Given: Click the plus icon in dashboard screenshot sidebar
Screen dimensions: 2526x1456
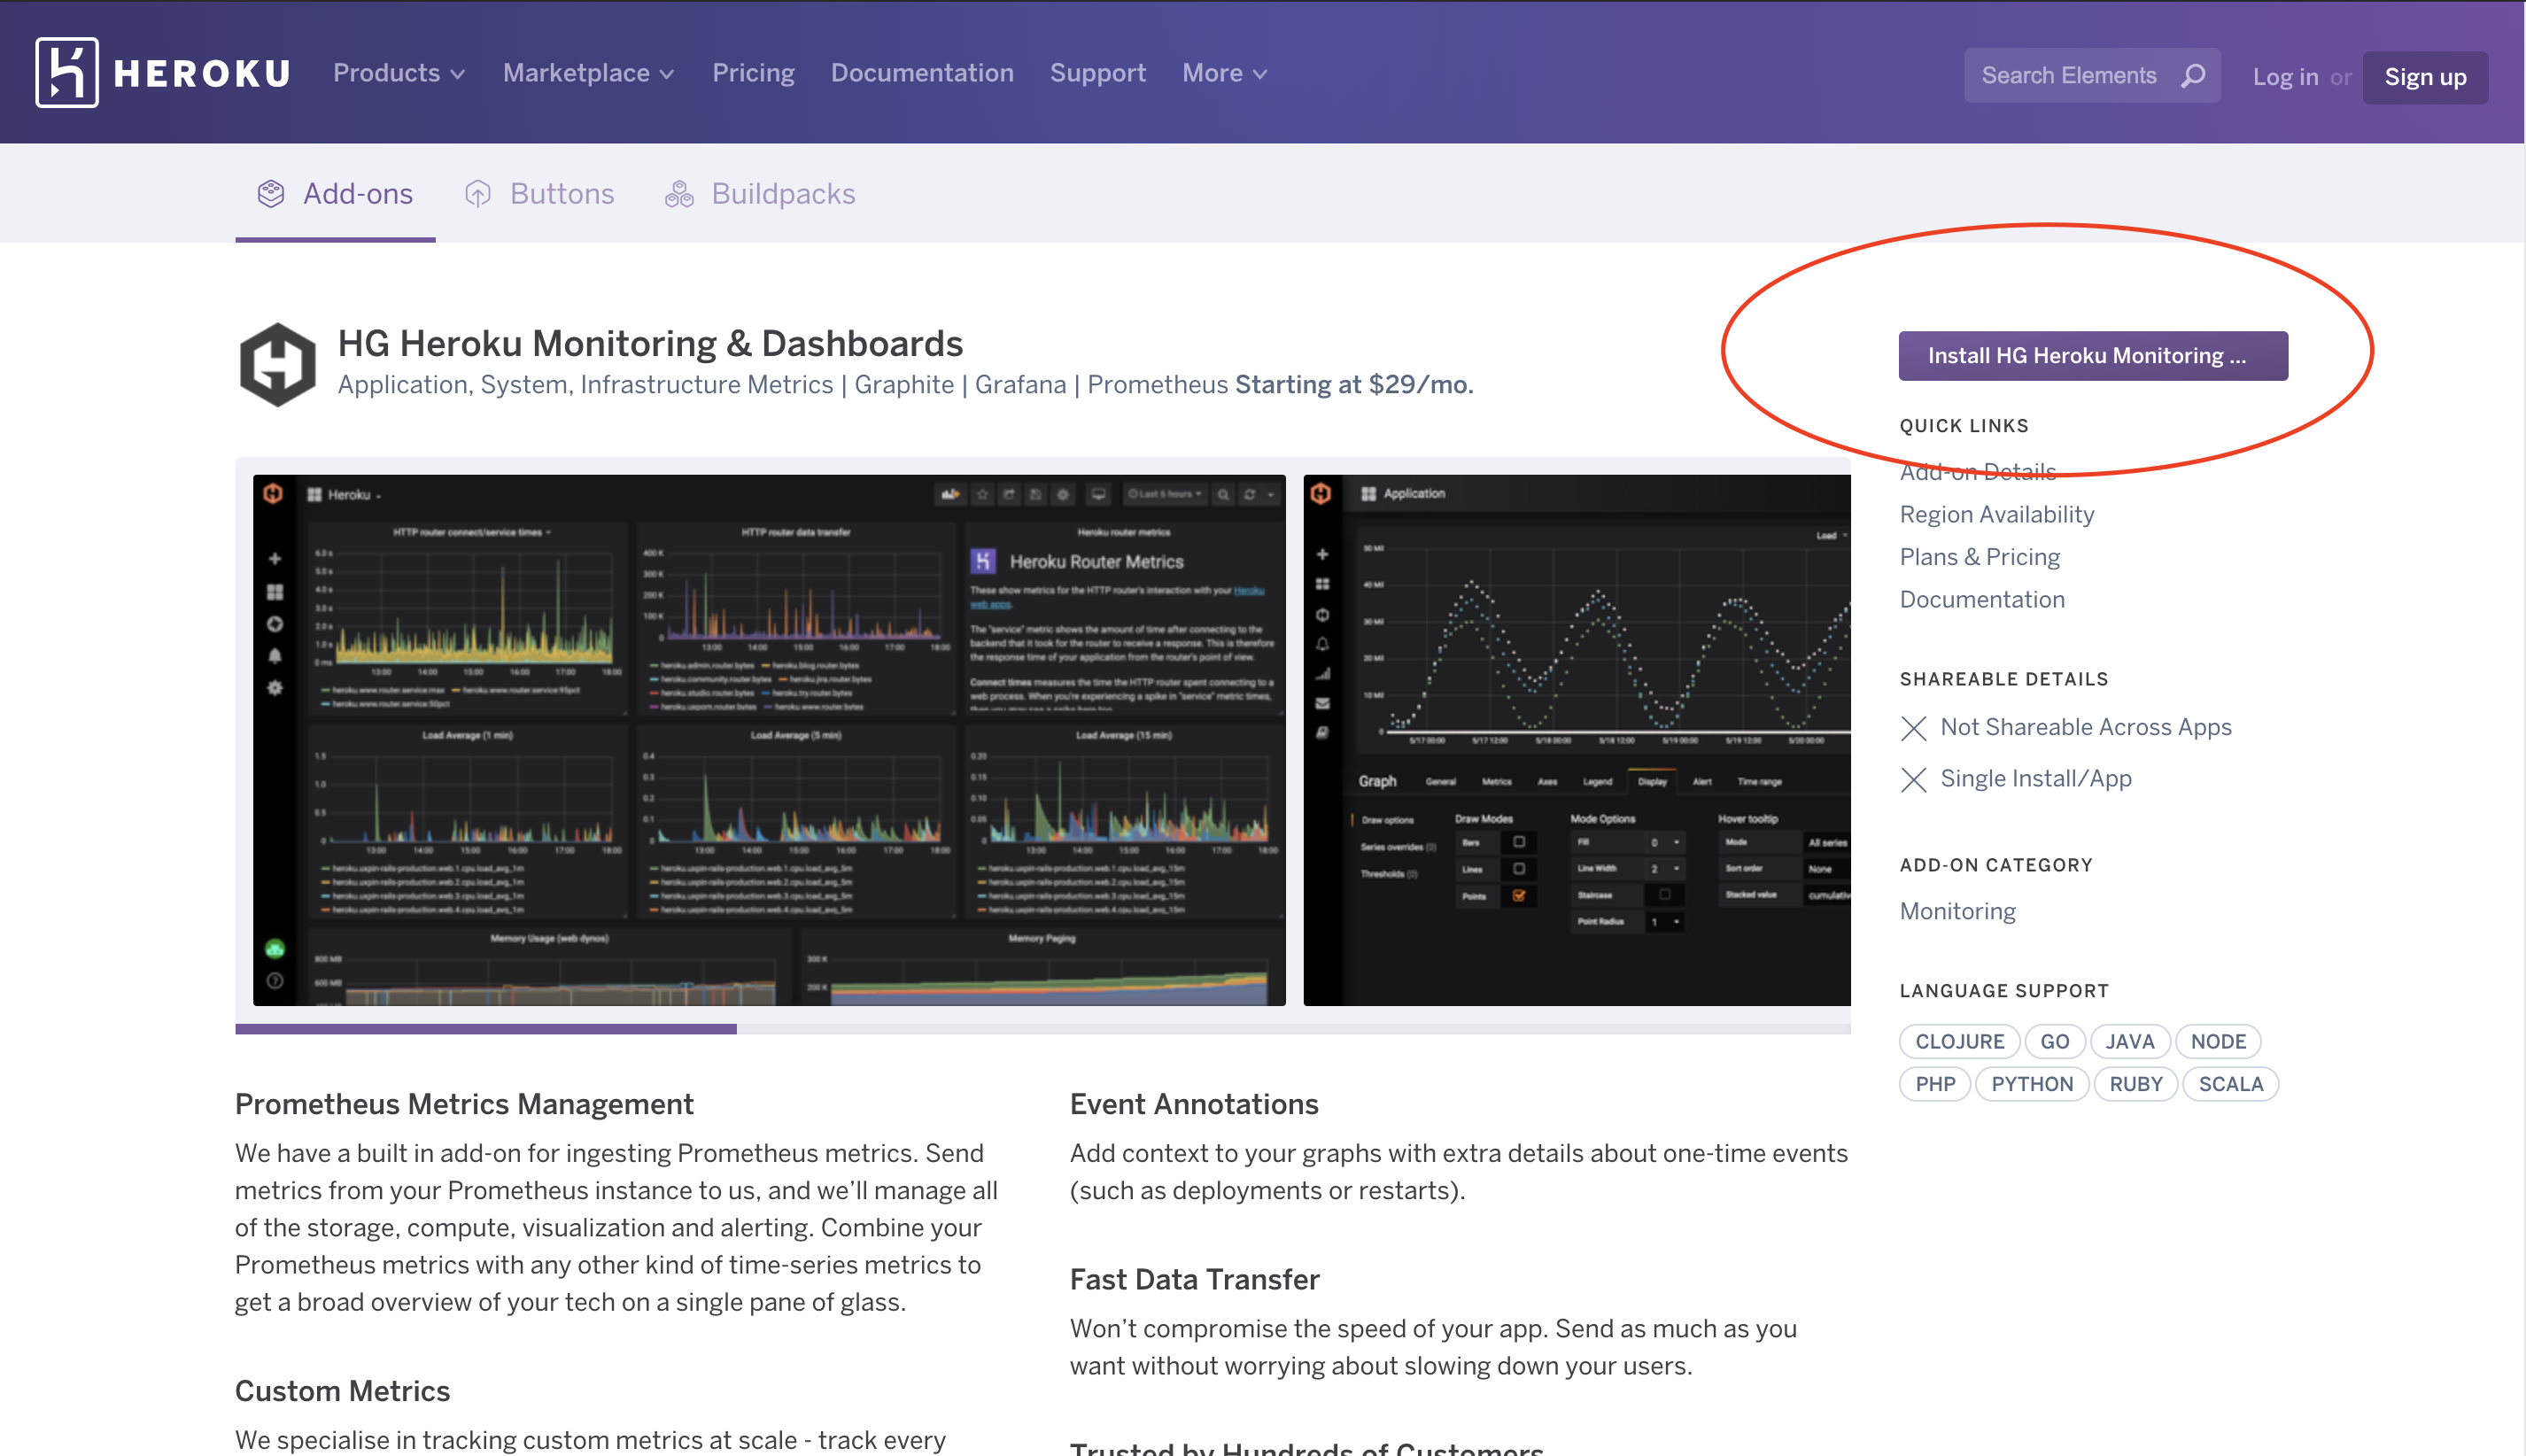Looking at the screenshot, I should (x=275, y=559).
